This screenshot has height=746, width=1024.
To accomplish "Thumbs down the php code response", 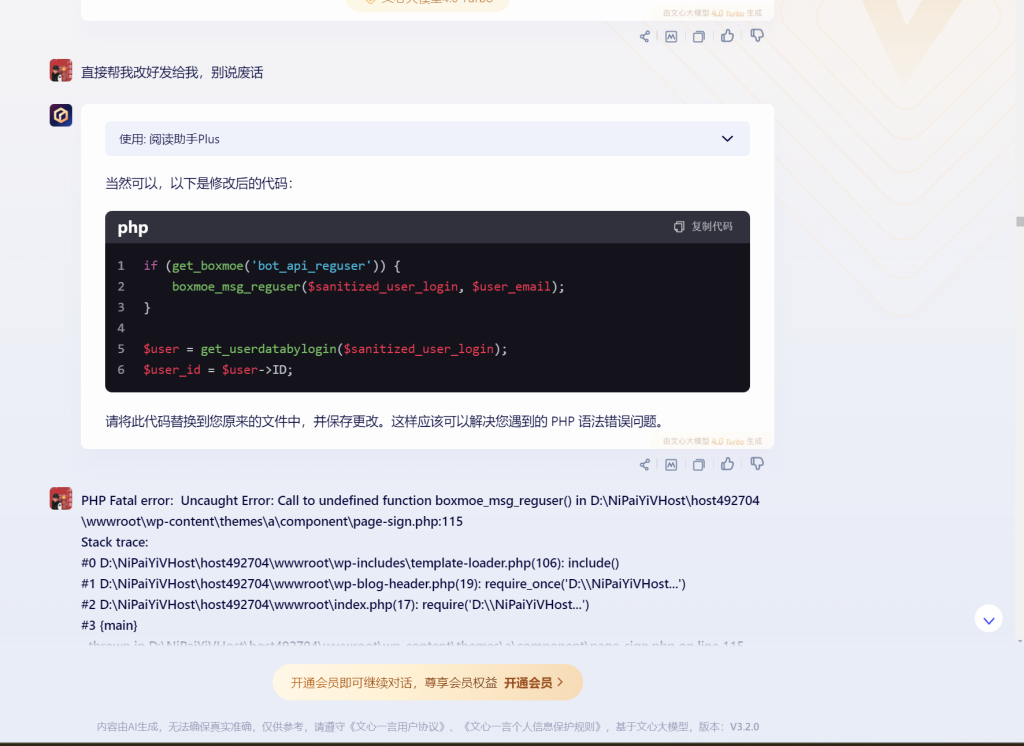I will 757,464.
